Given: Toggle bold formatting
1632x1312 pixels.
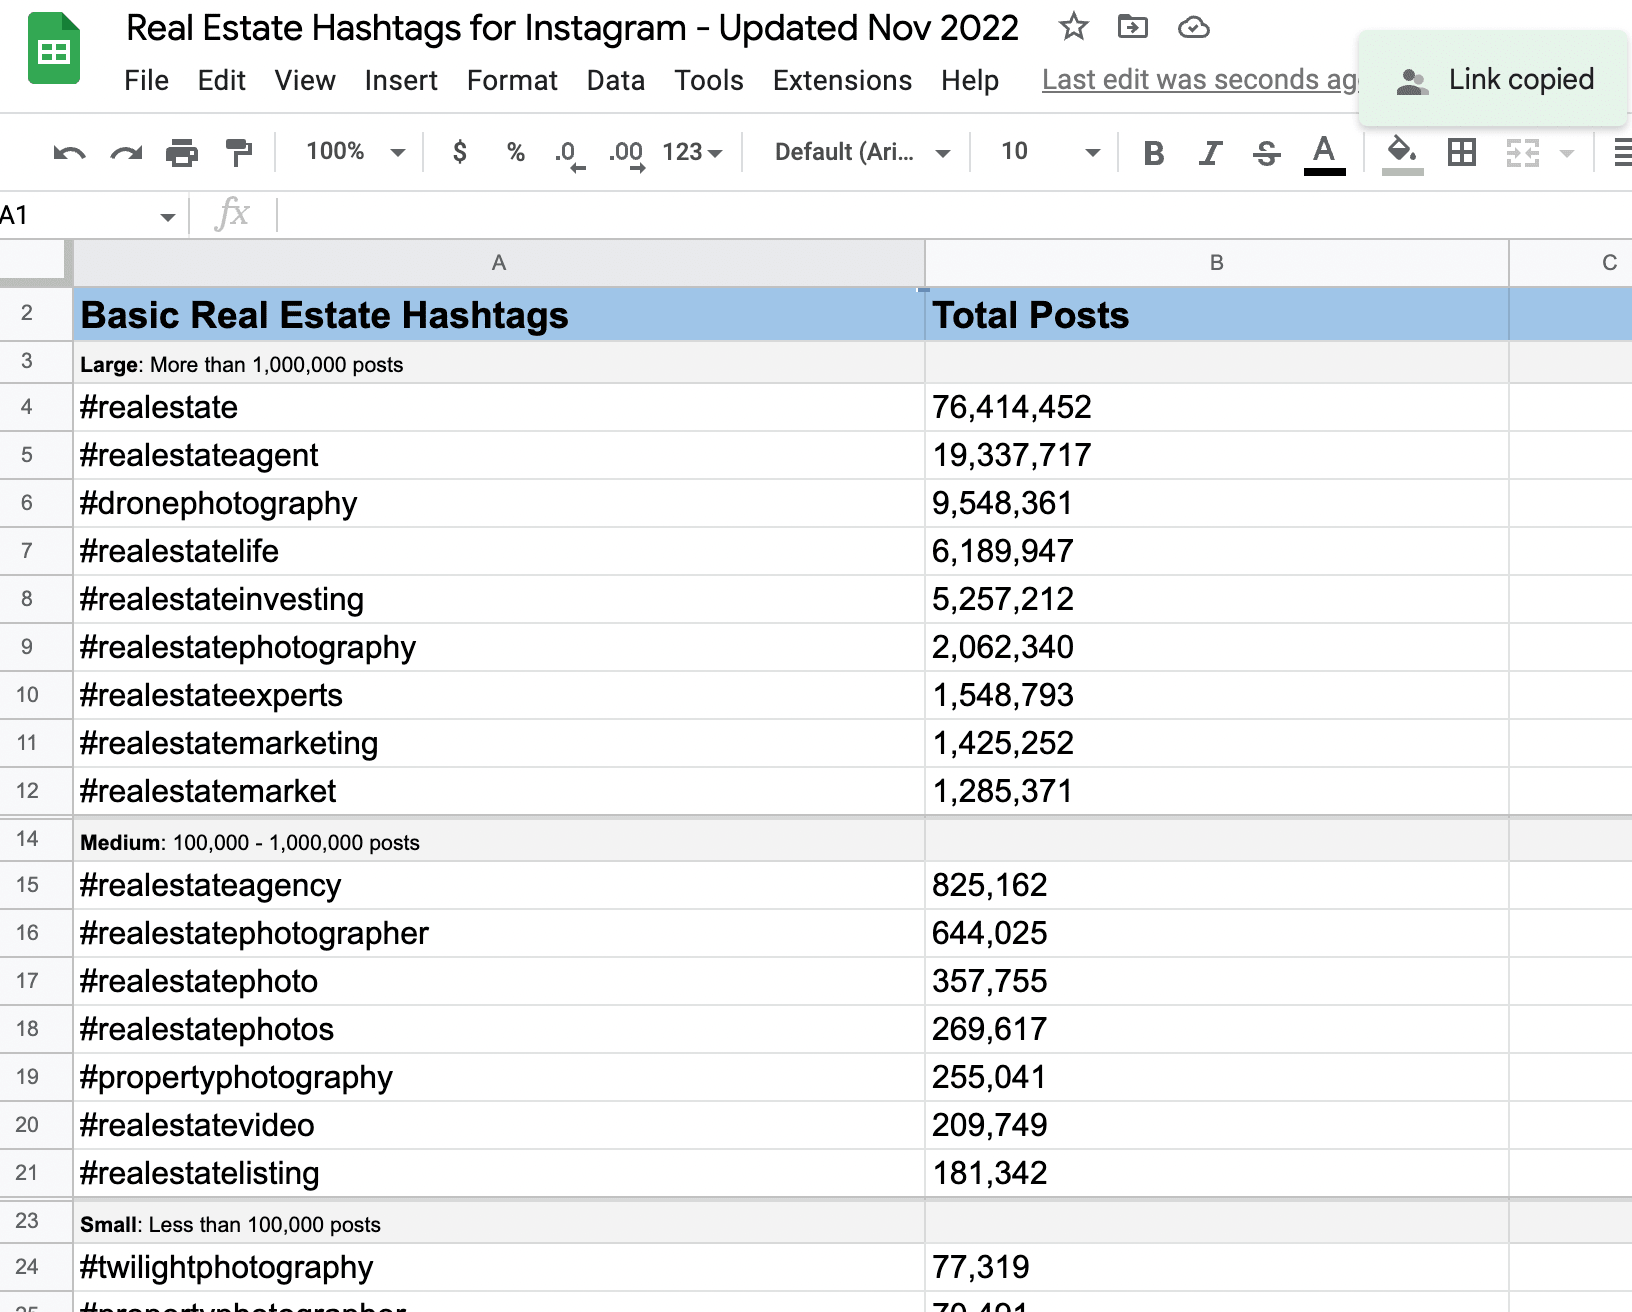Looking at the screenshot, I should [x=1153, y=152].
